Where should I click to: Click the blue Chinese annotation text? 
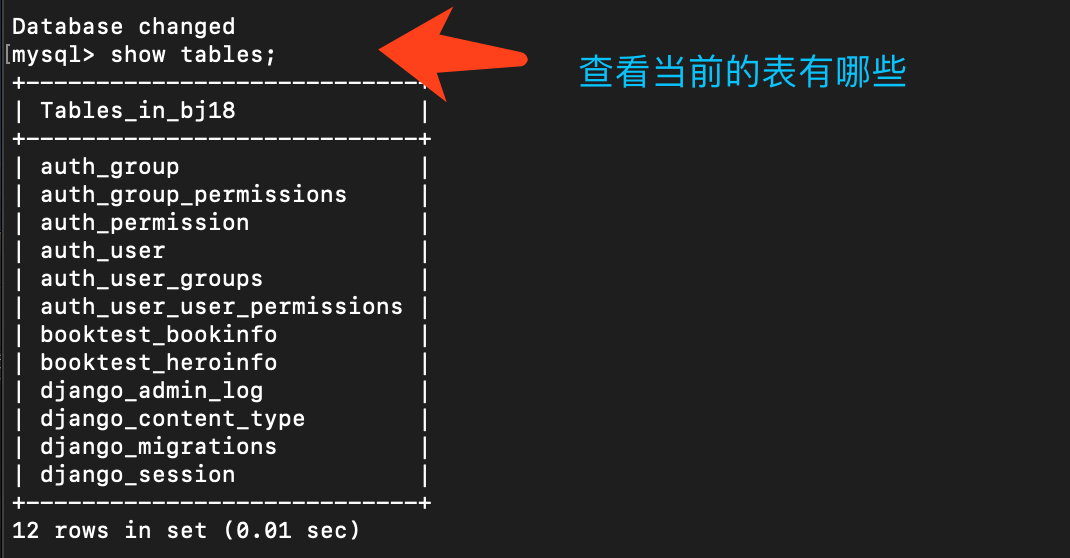pyautogui.click(x=742, y=72)
